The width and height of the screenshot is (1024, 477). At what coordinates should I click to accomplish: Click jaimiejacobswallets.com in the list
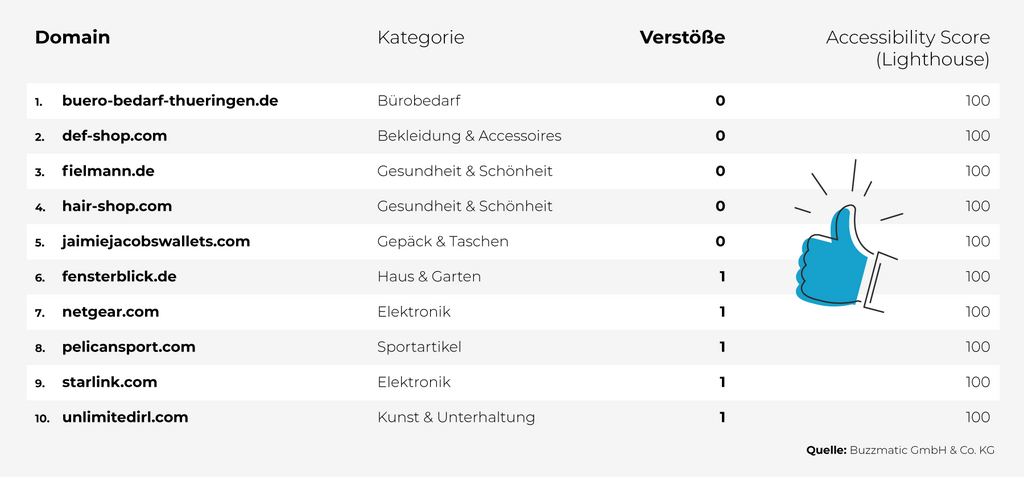pos(155,241)
